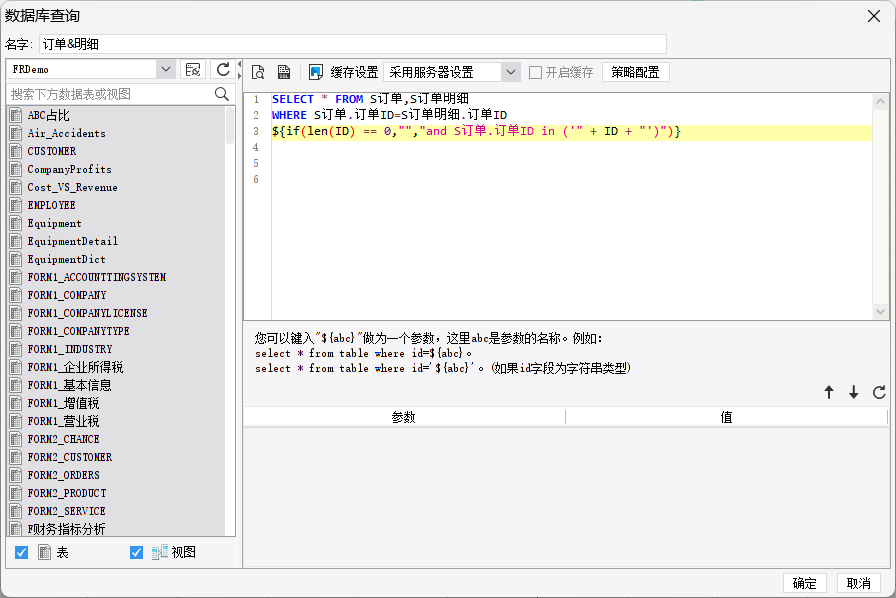This screenshot has width=896, height=598.
Task: Select the EquipmentDict table
Action: coord(66,259)
